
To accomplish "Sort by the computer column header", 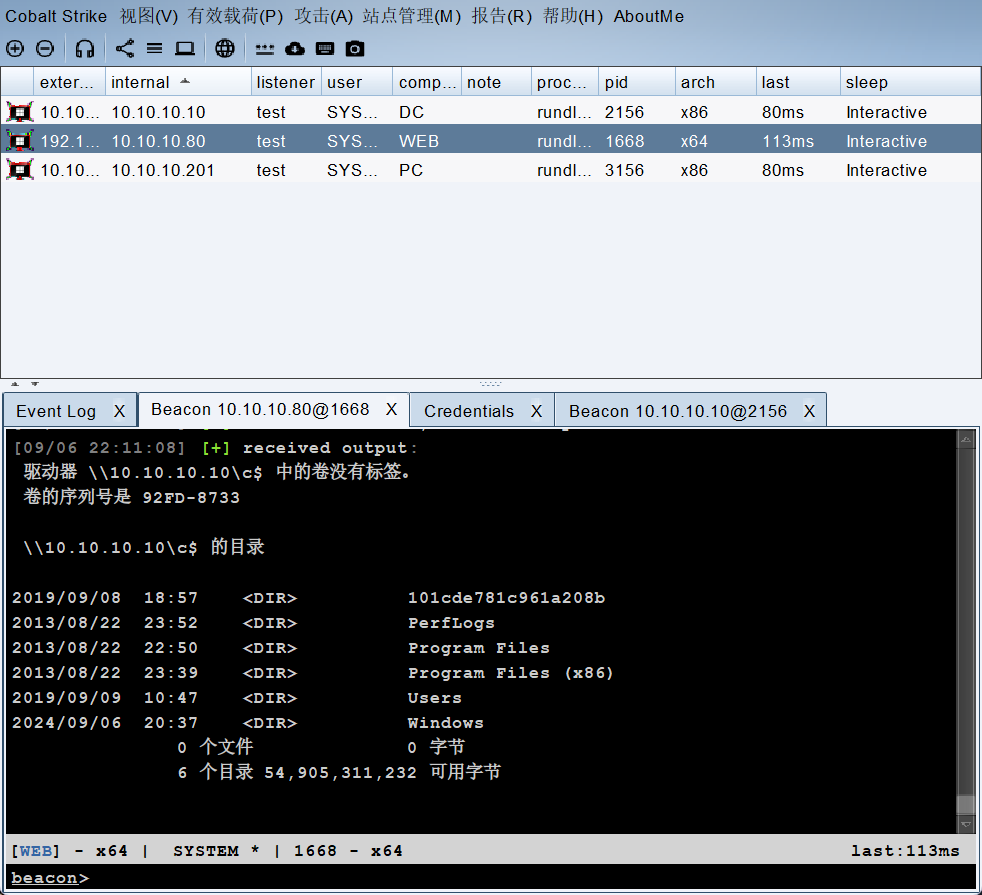I will click(428, 82).
